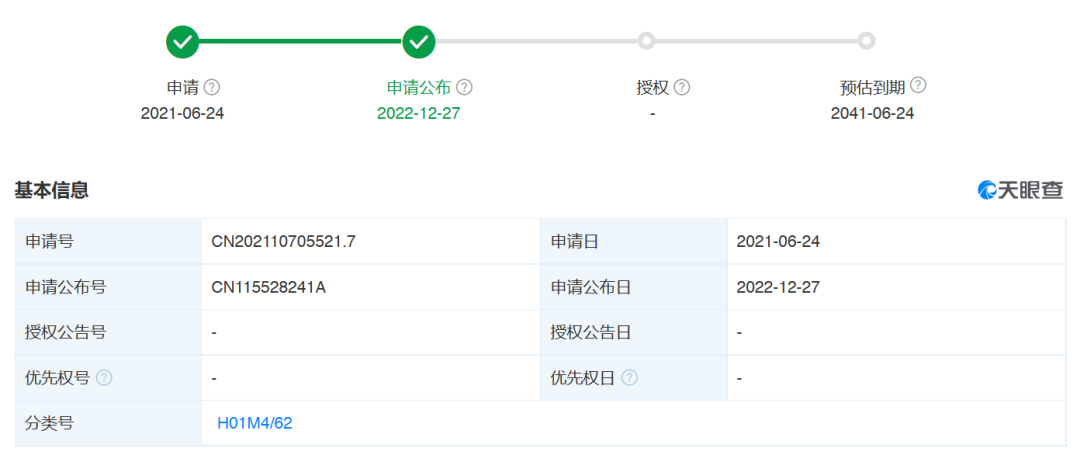1080x476 pixels.
Task: Click the 分类号 row label
Action: [x=49, y=423]
